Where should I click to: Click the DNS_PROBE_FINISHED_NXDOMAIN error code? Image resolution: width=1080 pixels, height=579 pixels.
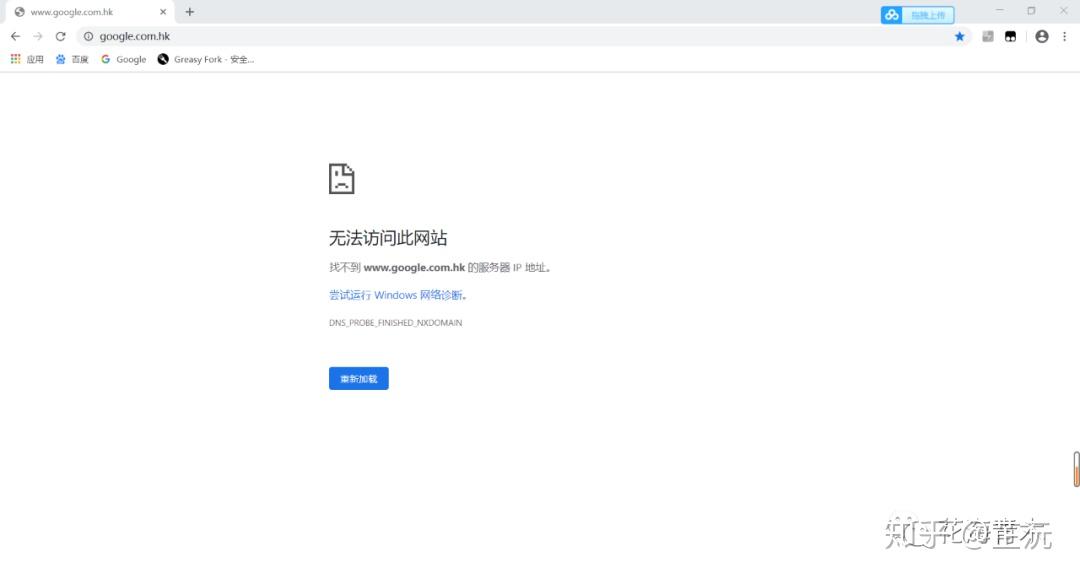pos(395,323)
